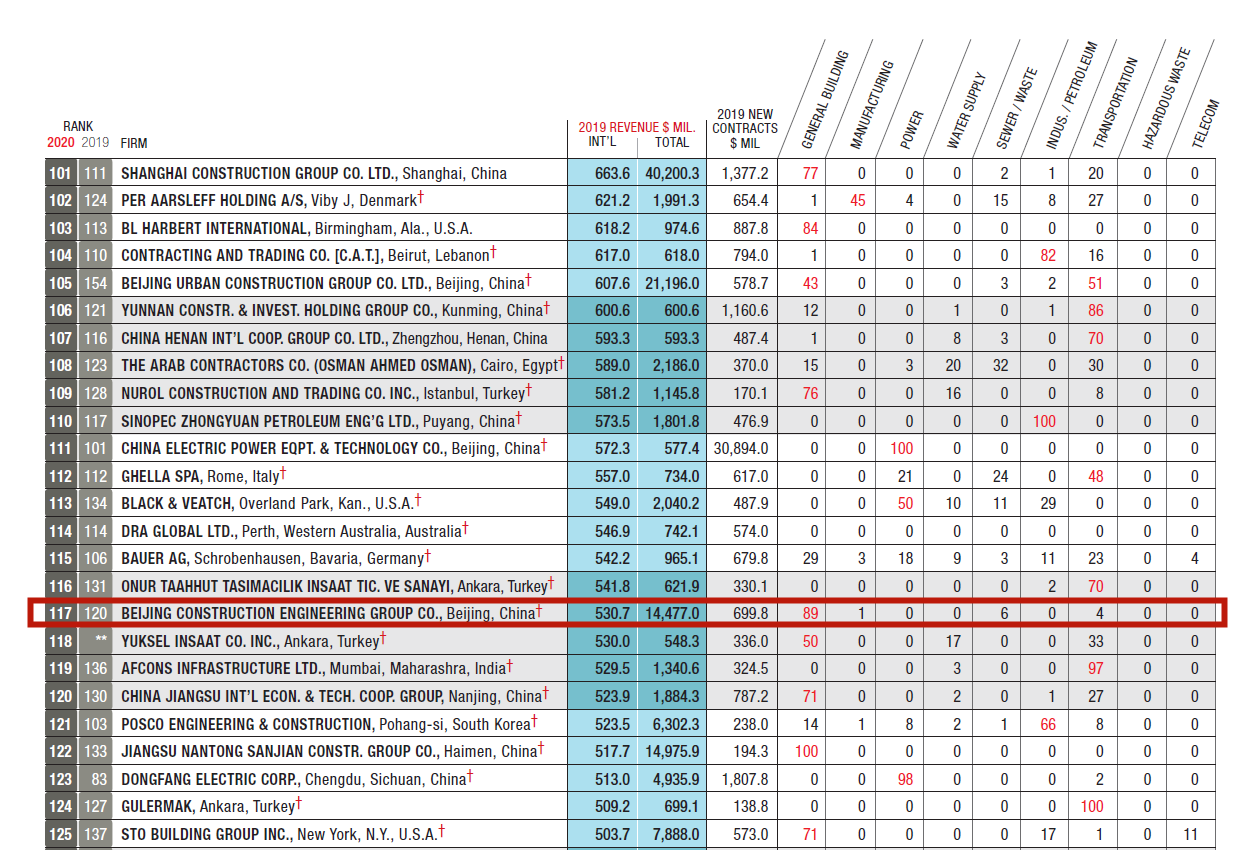Click international revenue value 663.6
Image resolution: width=1255 pixels, height=850 pixels.
613,173
